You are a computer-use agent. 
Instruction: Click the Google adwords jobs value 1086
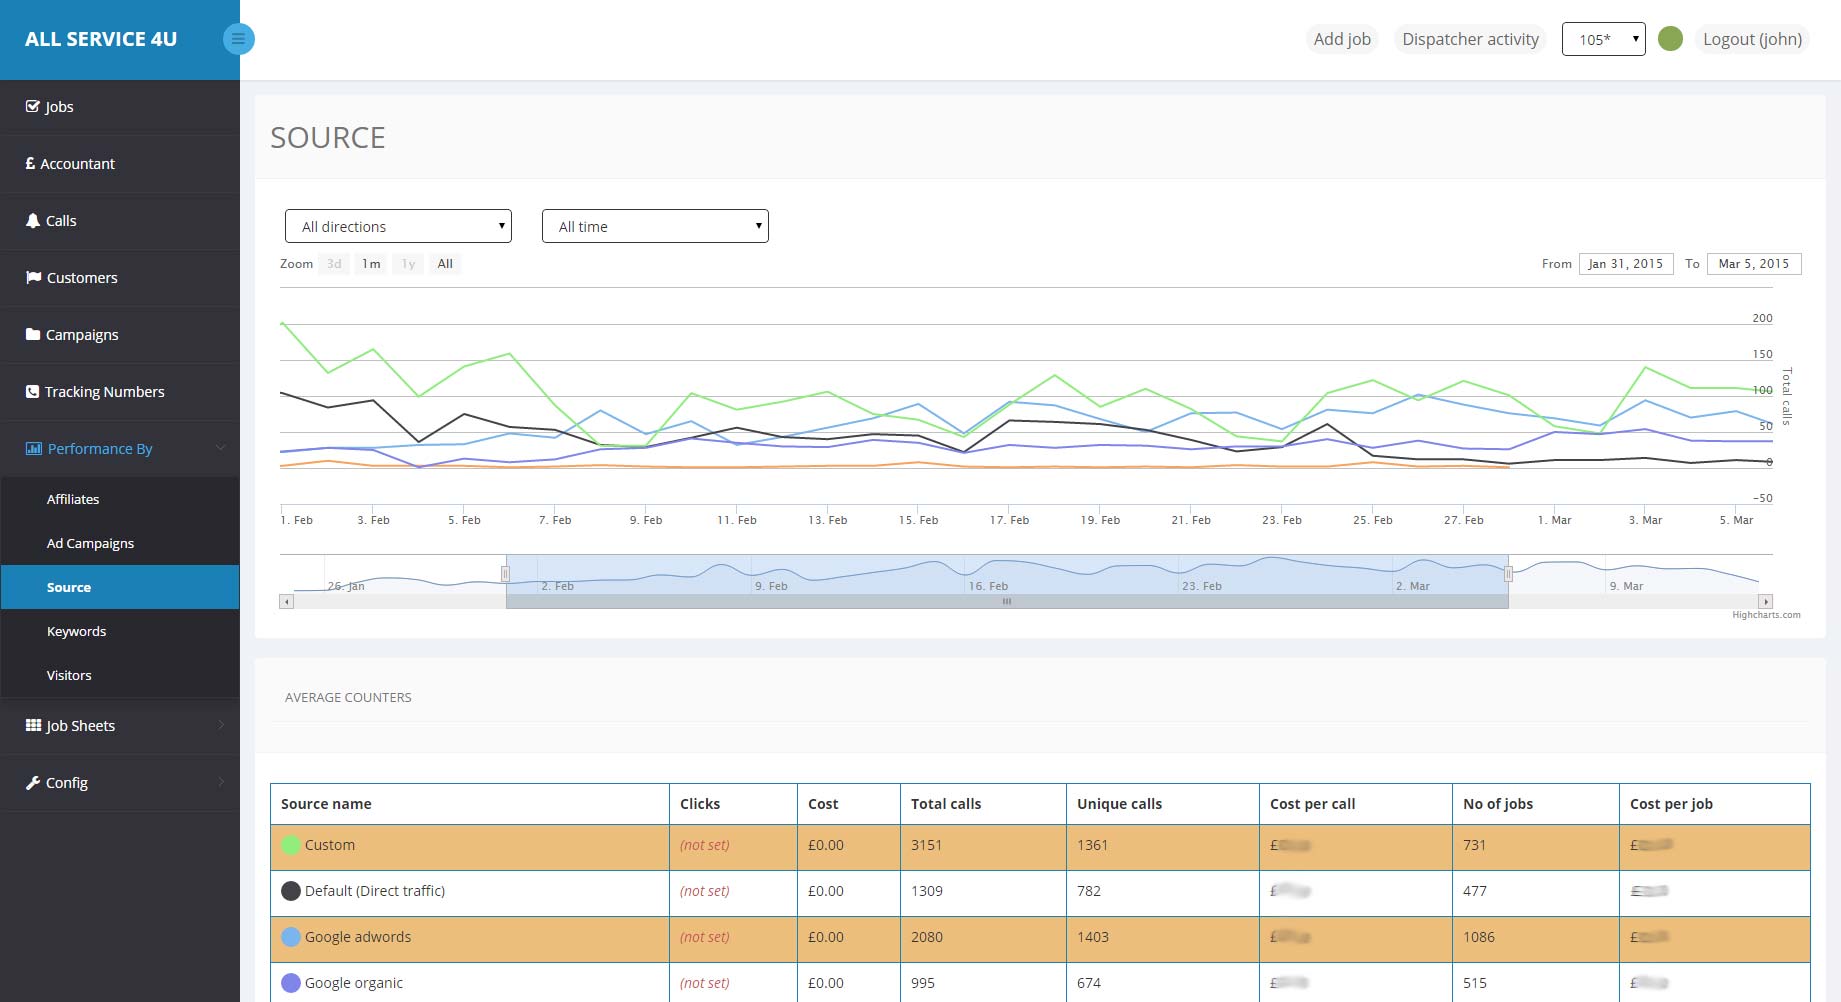click(1479, 937)
